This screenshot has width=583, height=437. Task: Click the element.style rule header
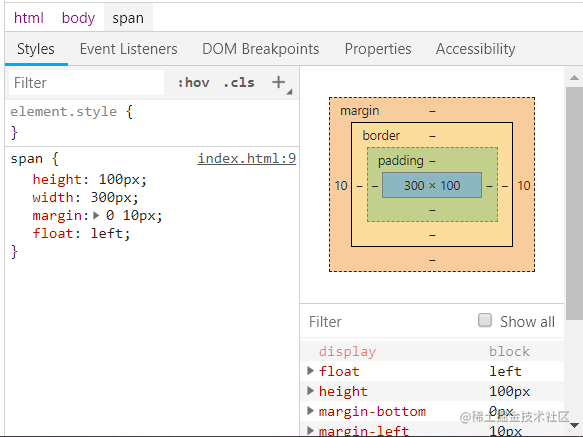click(64, 112)
